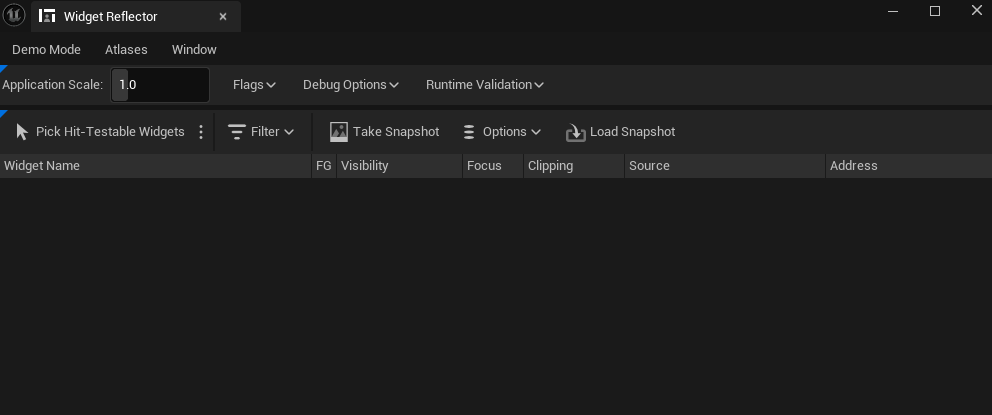Click Take Snapshot button
992x415 pixels.
pyautogui.click(x=384, y=132)
